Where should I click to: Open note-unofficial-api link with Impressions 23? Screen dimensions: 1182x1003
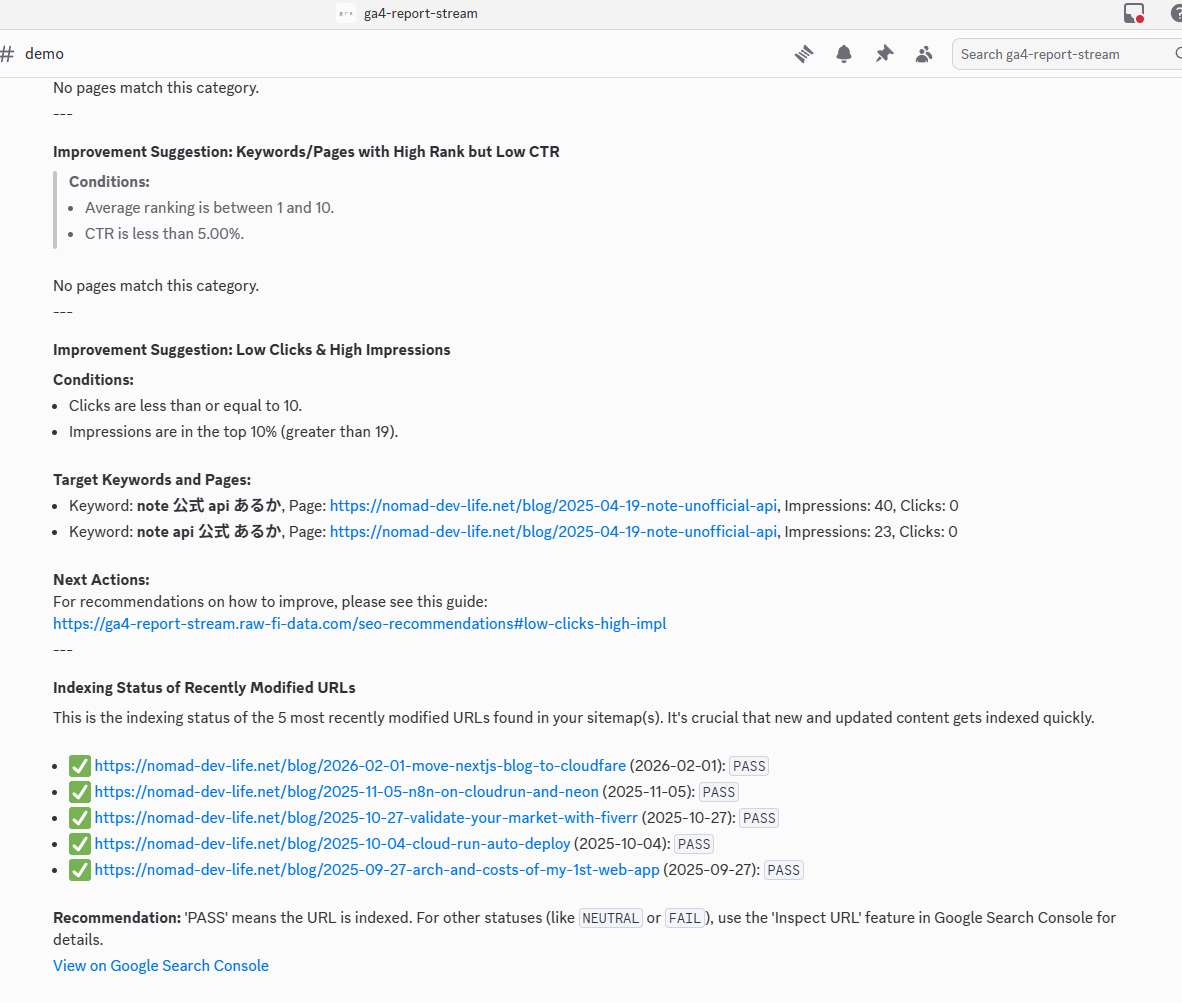click(553, 532)
